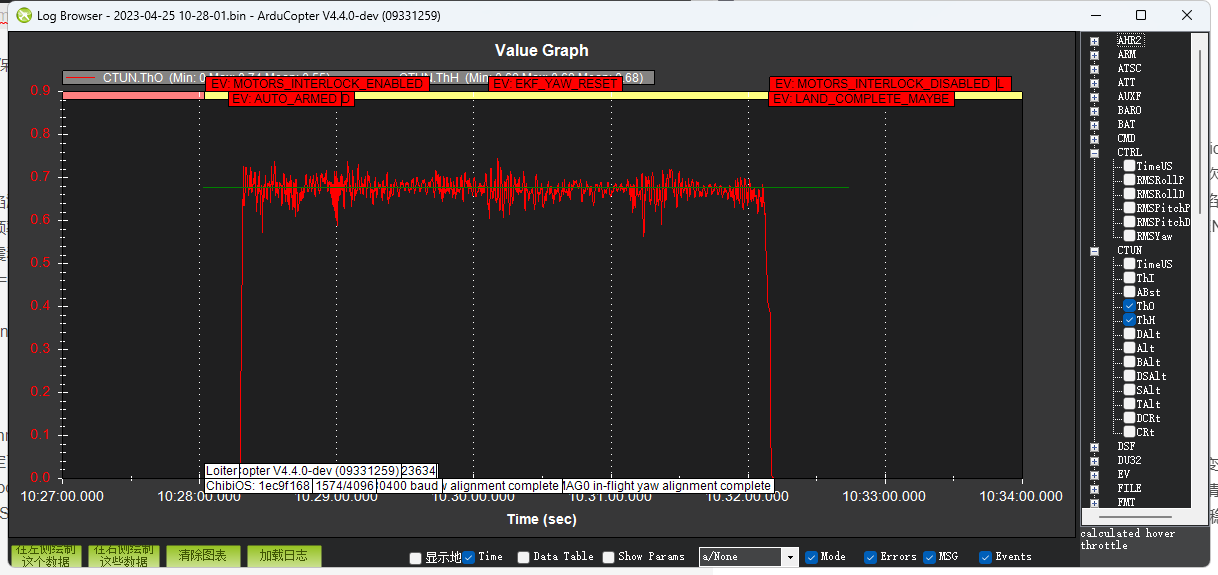Collapse the CTUN tree node
This screenshot has height=575, width=1218.
pyautogui.click(x=1095, y=251)
